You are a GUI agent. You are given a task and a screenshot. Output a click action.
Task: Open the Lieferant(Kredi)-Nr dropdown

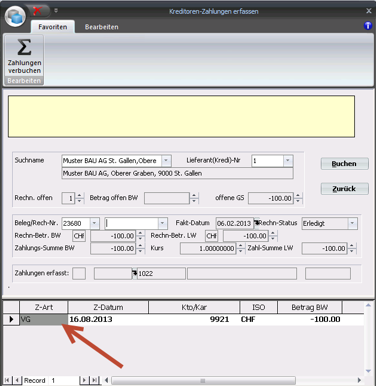288,161
